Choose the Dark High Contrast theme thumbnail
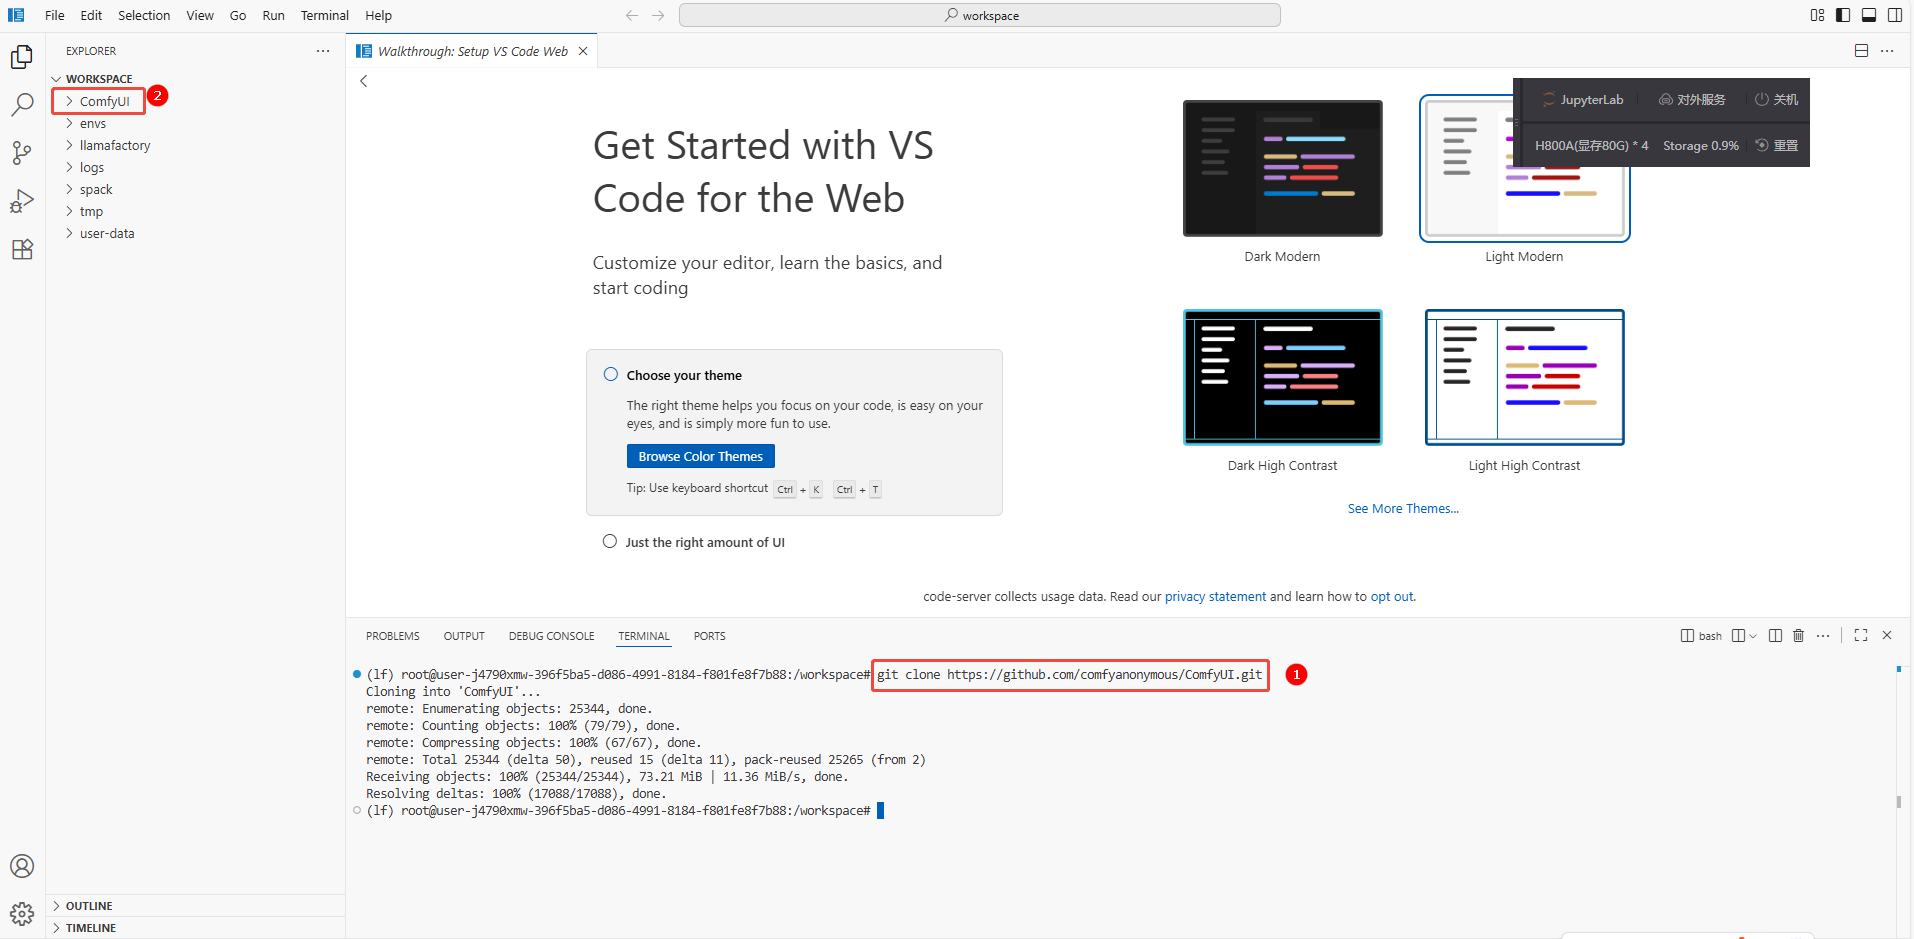The image size is (1914, 939). (x=1282, y=377)
